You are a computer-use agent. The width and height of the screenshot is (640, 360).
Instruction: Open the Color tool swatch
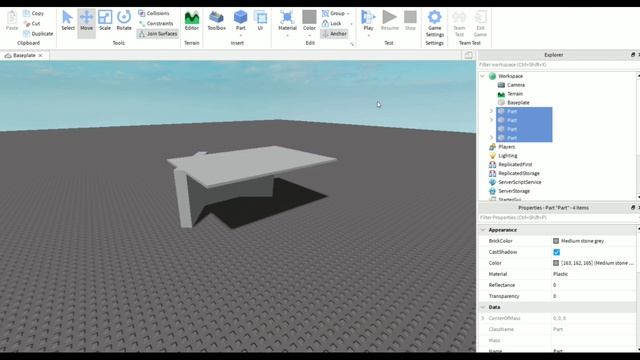click(x=309, y=18)
